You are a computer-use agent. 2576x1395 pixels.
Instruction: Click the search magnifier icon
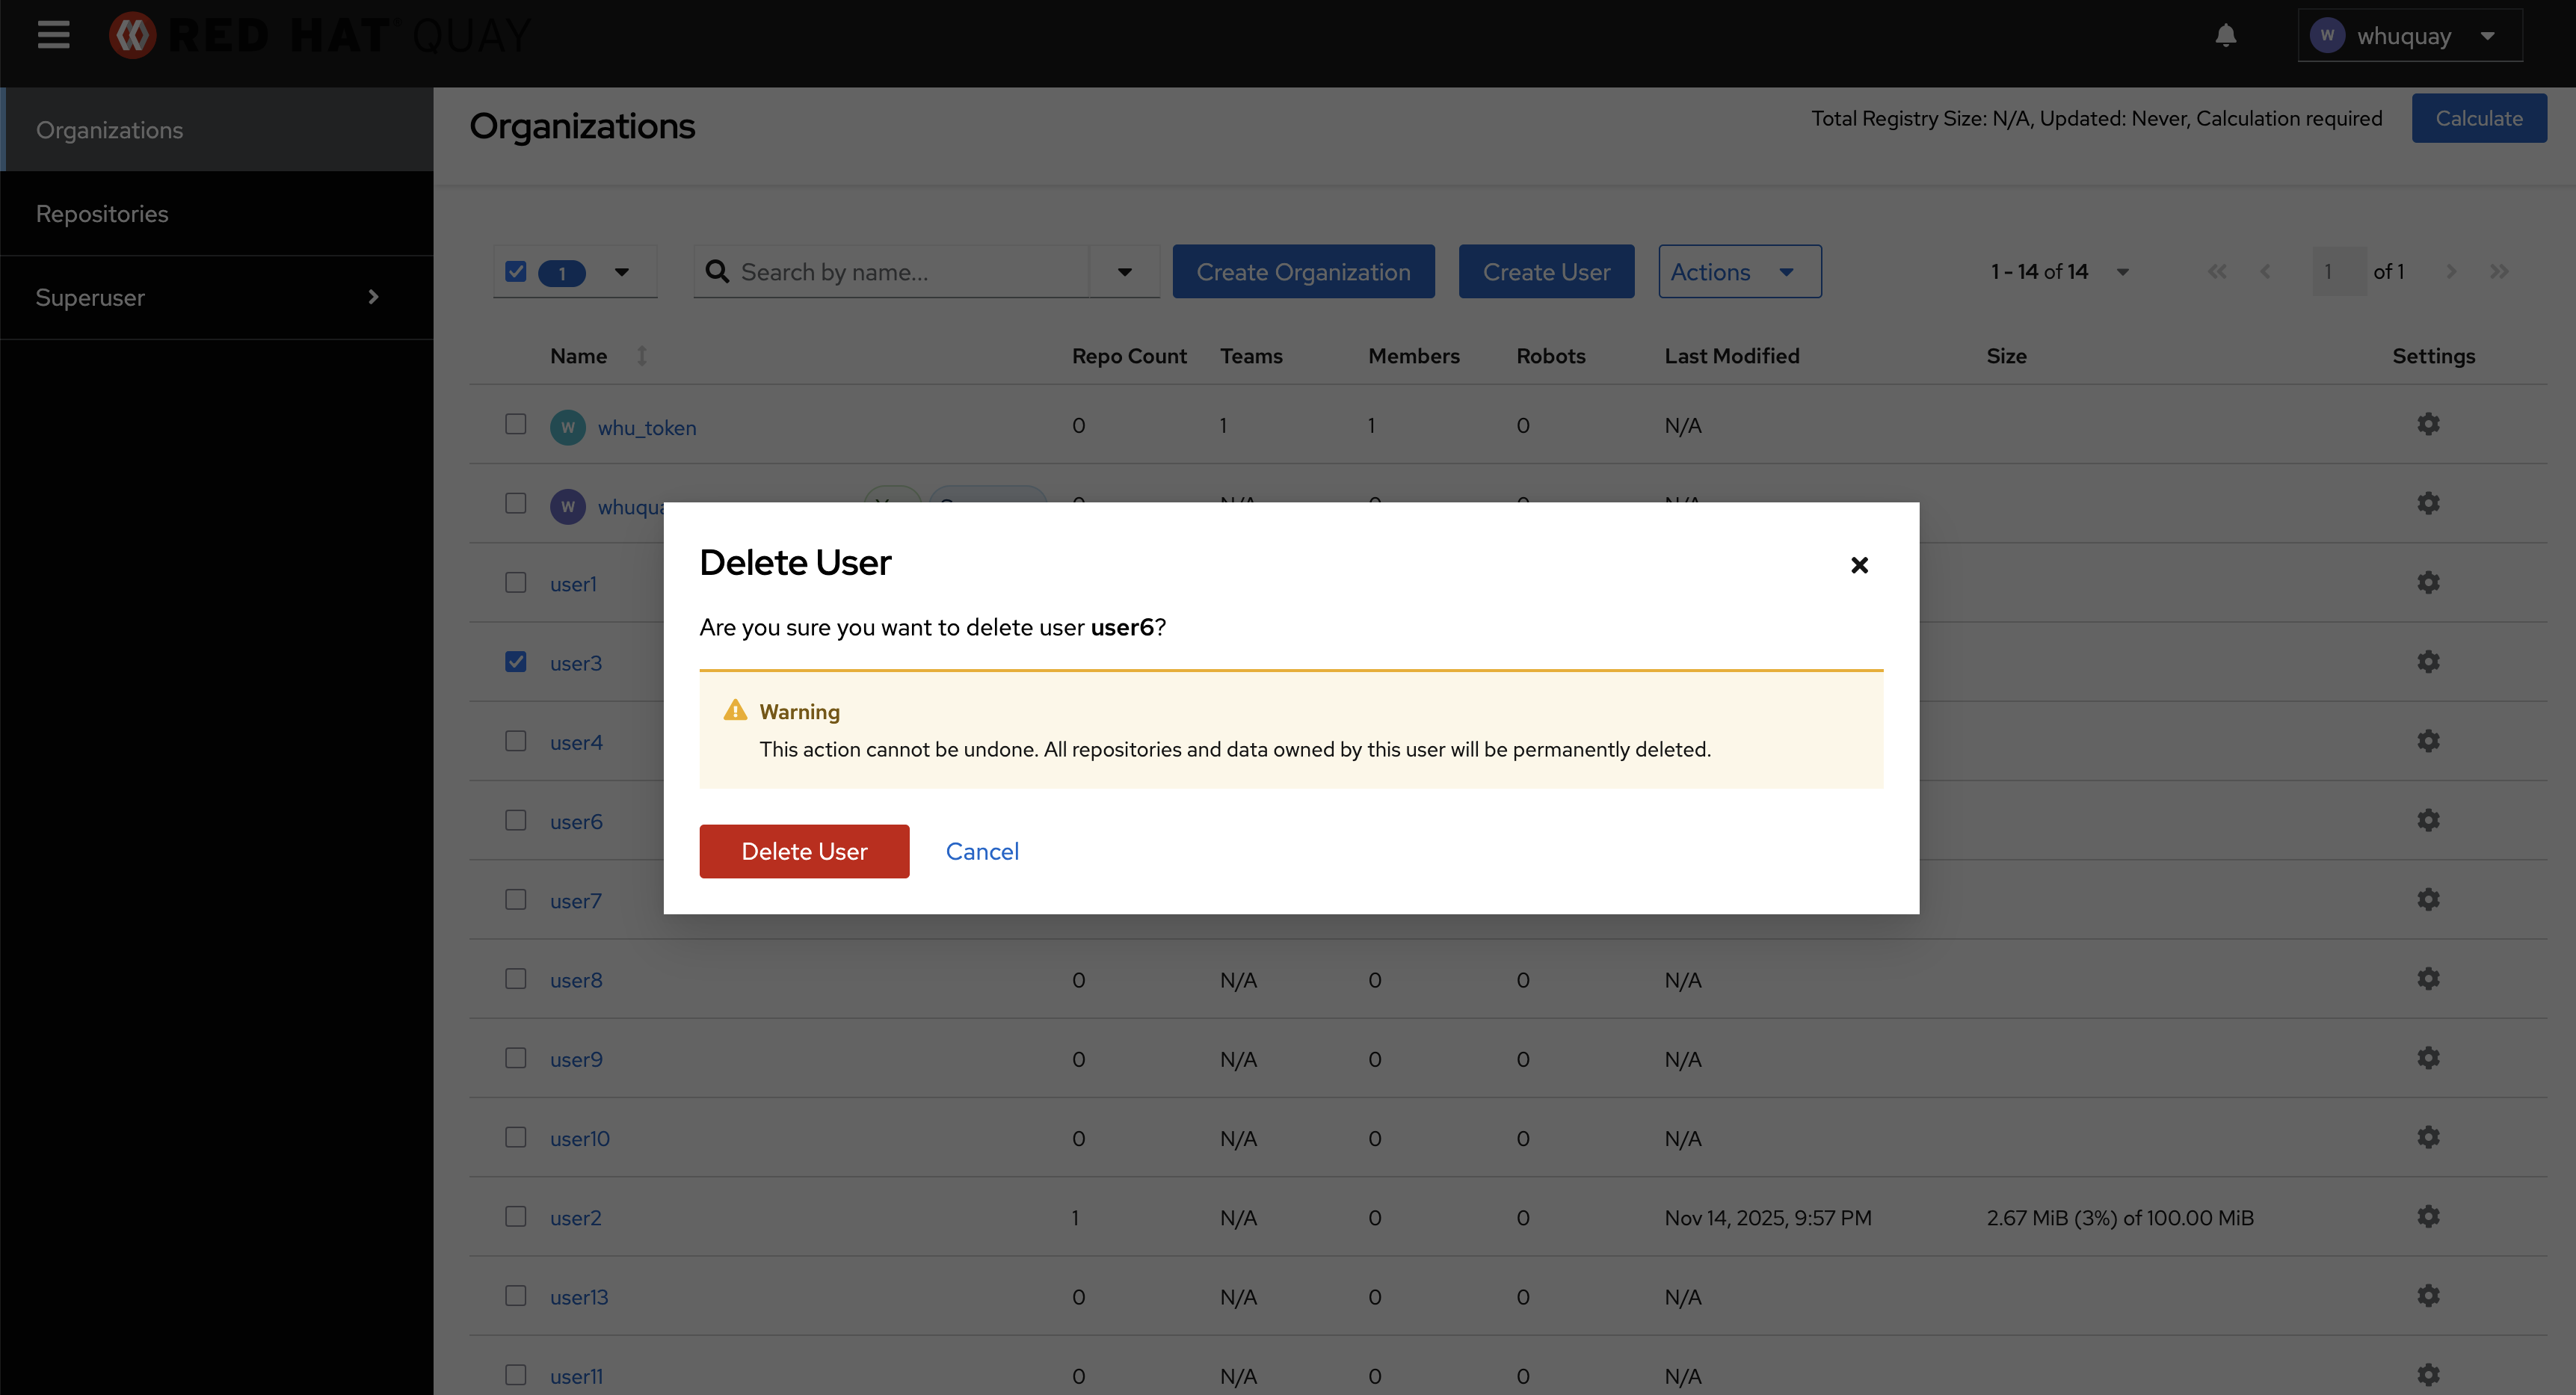pos(717,272)
